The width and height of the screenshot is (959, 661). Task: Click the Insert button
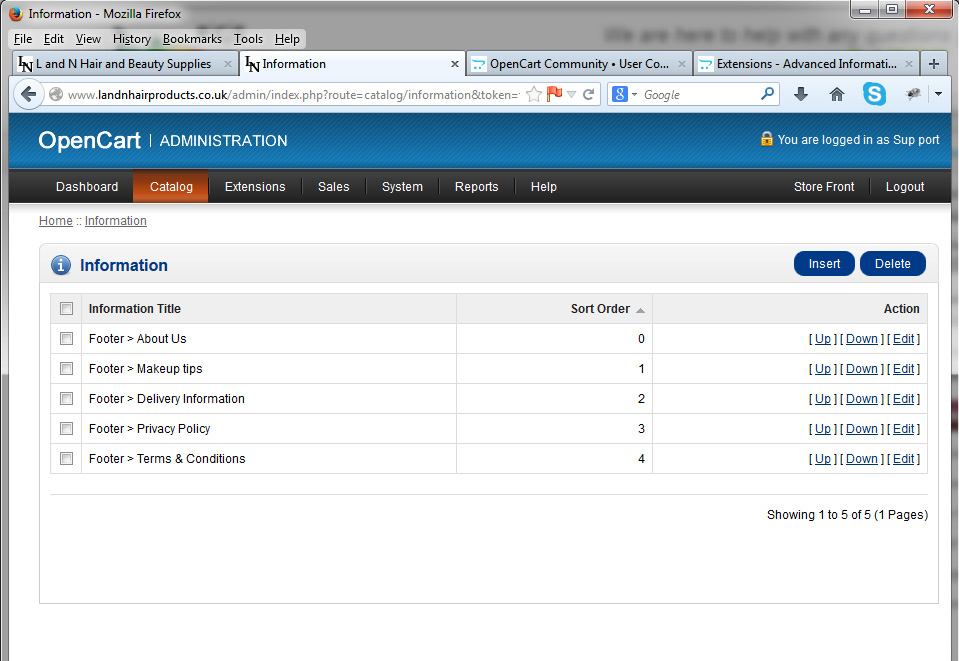click(x=824, y=264)
